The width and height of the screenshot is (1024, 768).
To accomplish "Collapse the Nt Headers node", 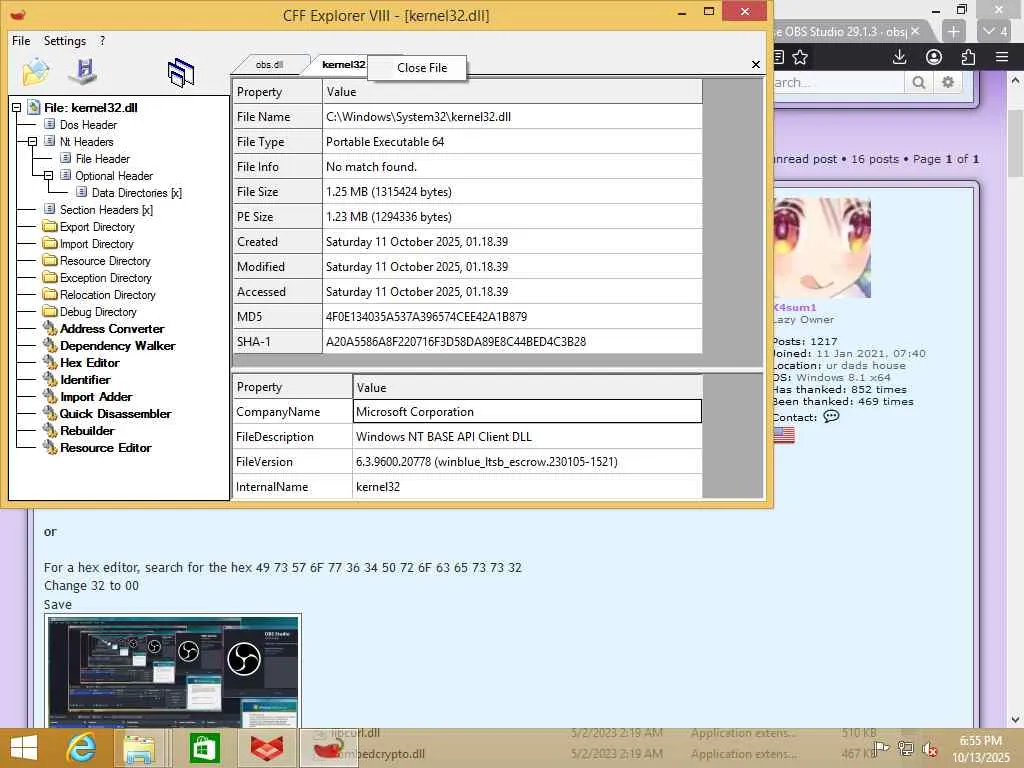I will [32, 142].
